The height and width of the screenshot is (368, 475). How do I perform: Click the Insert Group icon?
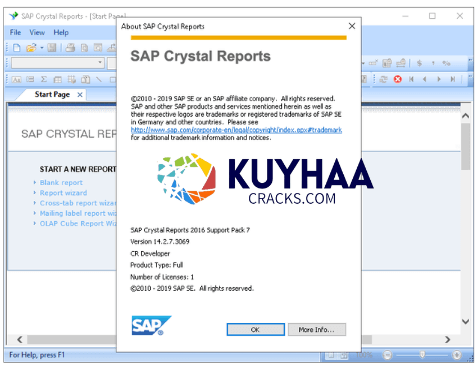30,79
